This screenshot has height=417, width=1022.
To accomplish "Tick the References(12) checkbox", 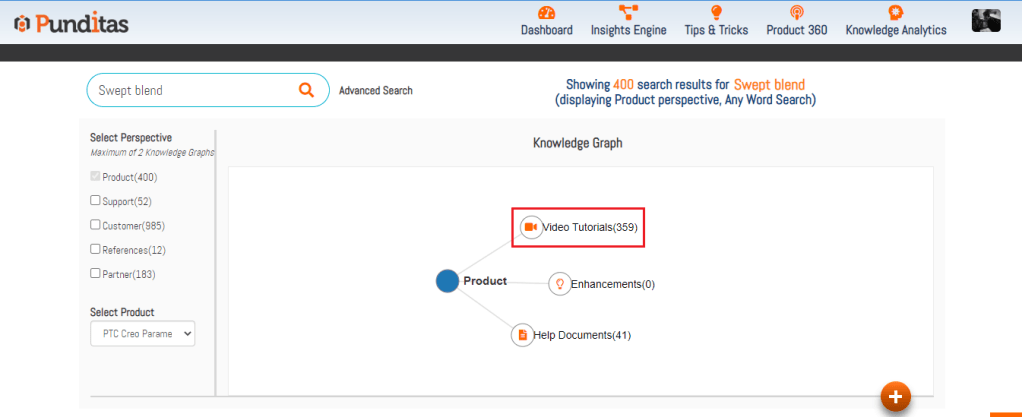I will coord(96,249).
